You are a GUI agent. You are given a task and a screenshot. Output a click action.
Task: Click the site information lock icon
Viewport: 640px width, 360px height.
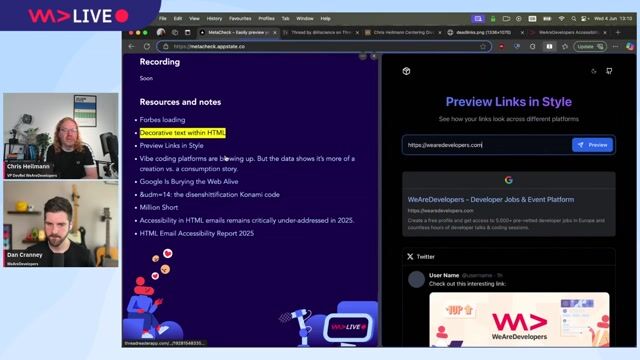[x=166, y=47]
